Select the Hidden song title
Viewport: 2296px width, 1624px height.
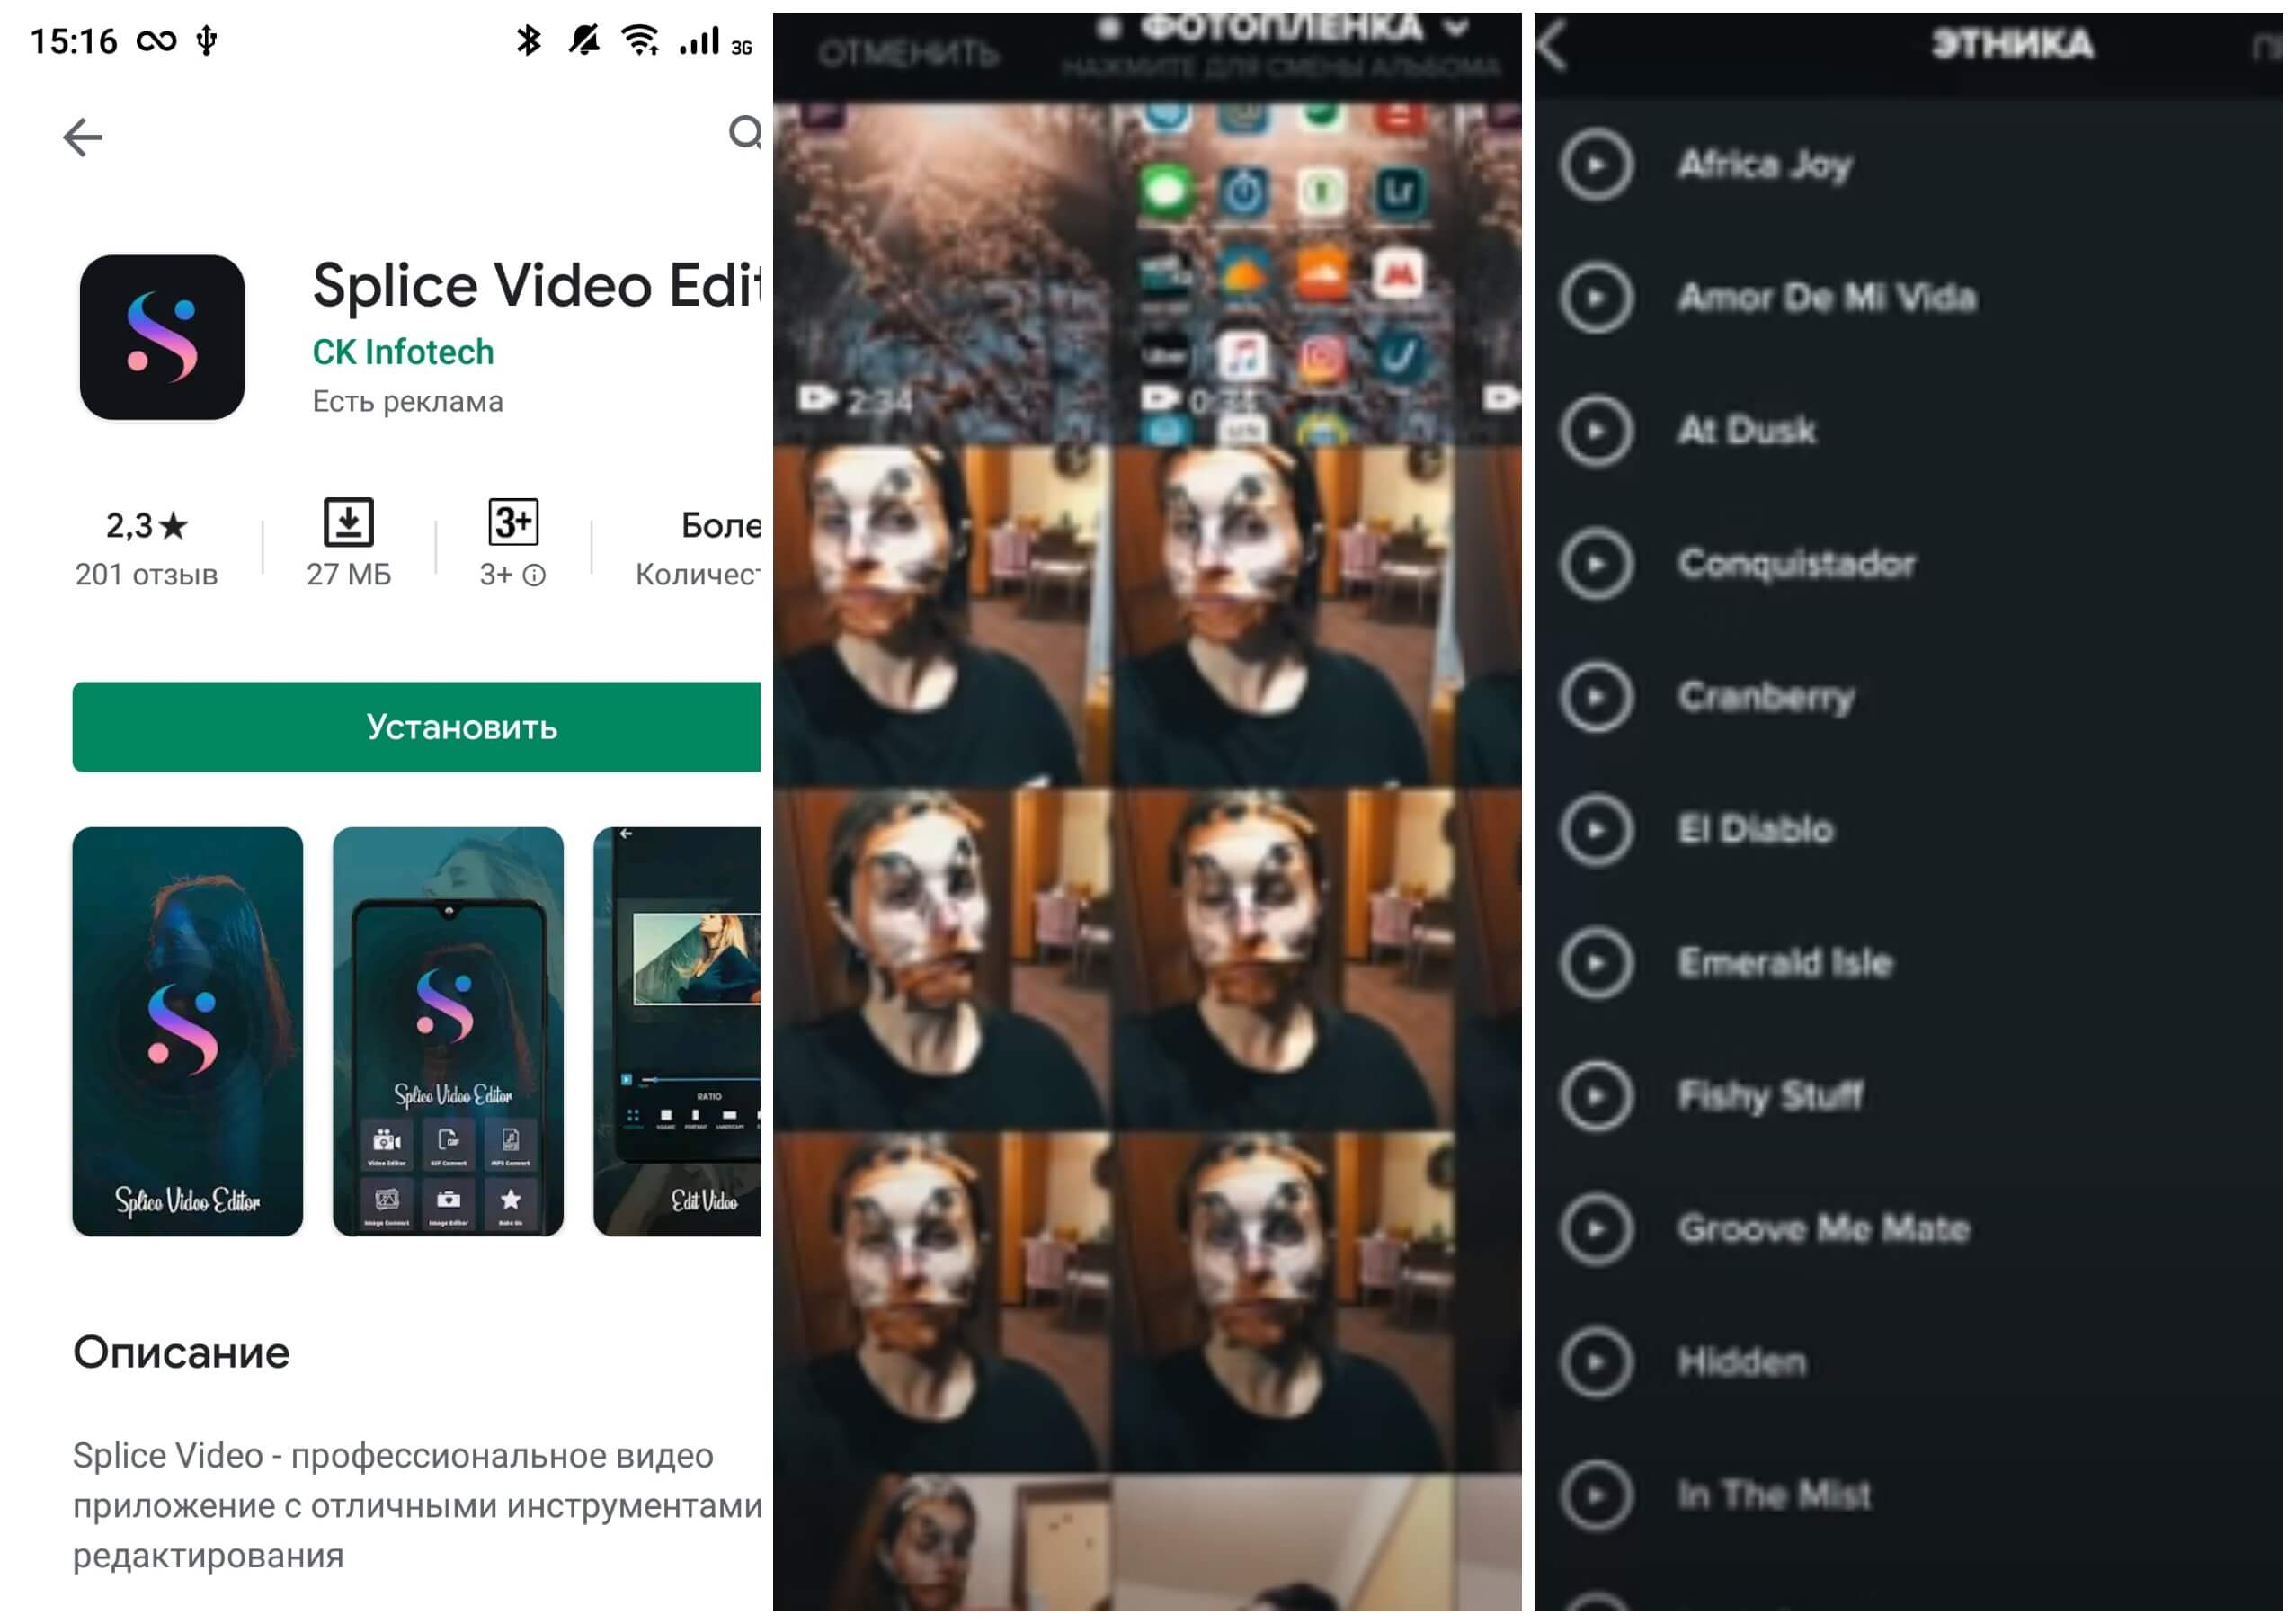point(1742,1361)
